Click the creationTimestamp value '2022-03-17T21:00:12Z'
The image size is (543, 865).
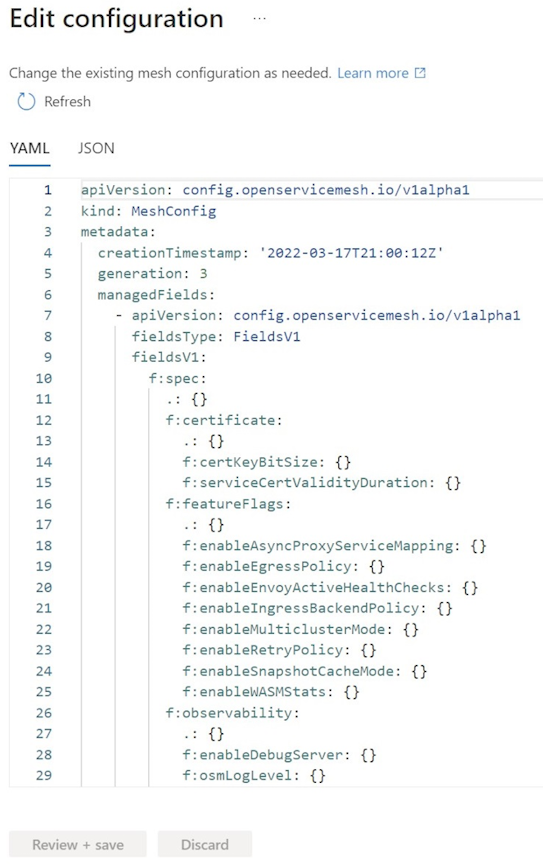351,253
